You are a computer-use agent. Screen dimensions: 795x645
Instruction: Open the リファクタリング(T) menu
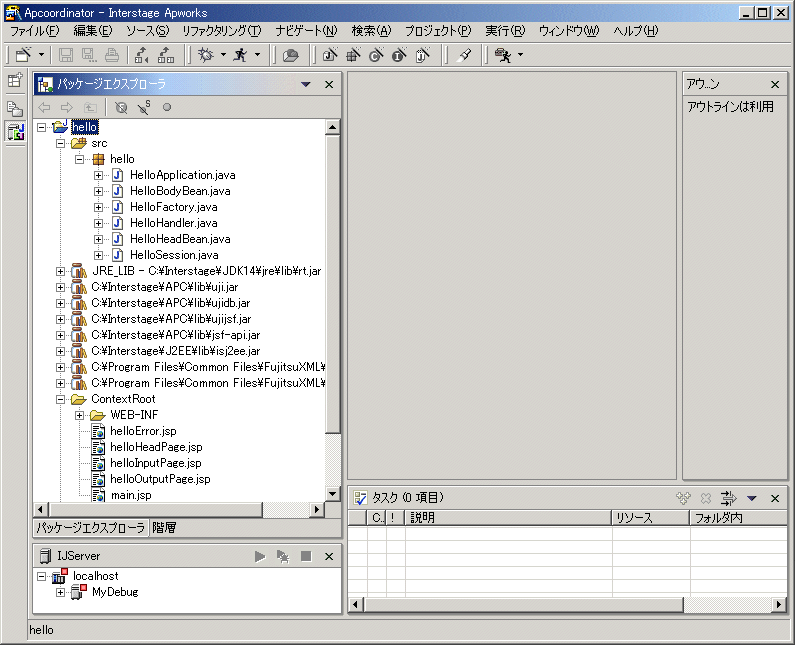(222, 31)
